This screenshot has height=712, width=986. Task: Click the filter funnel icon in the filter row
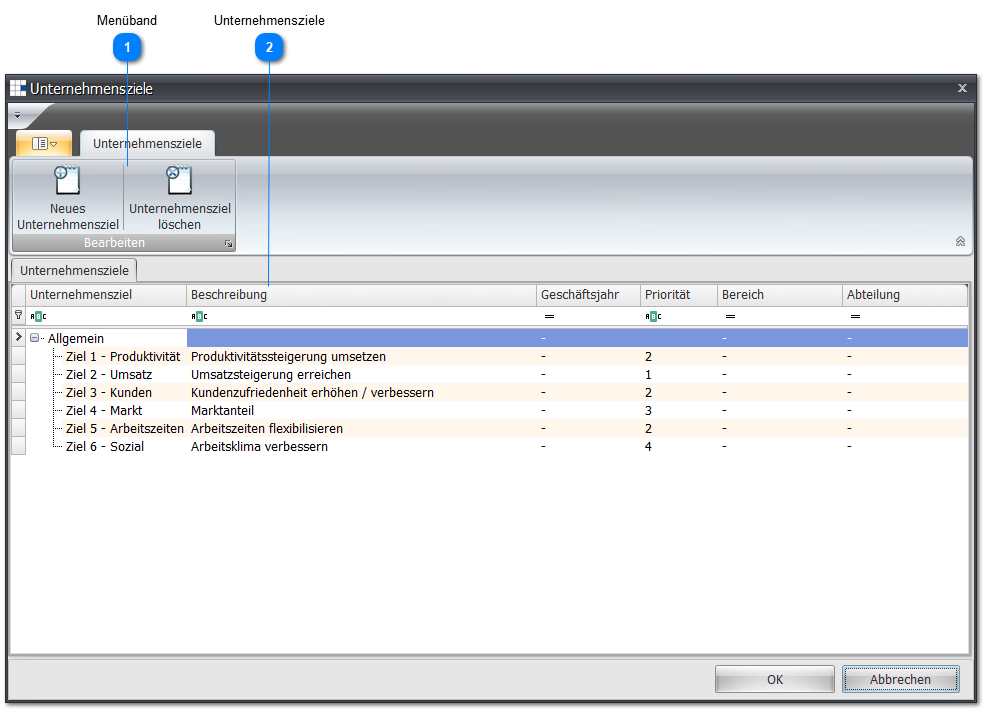click(18, 315)
